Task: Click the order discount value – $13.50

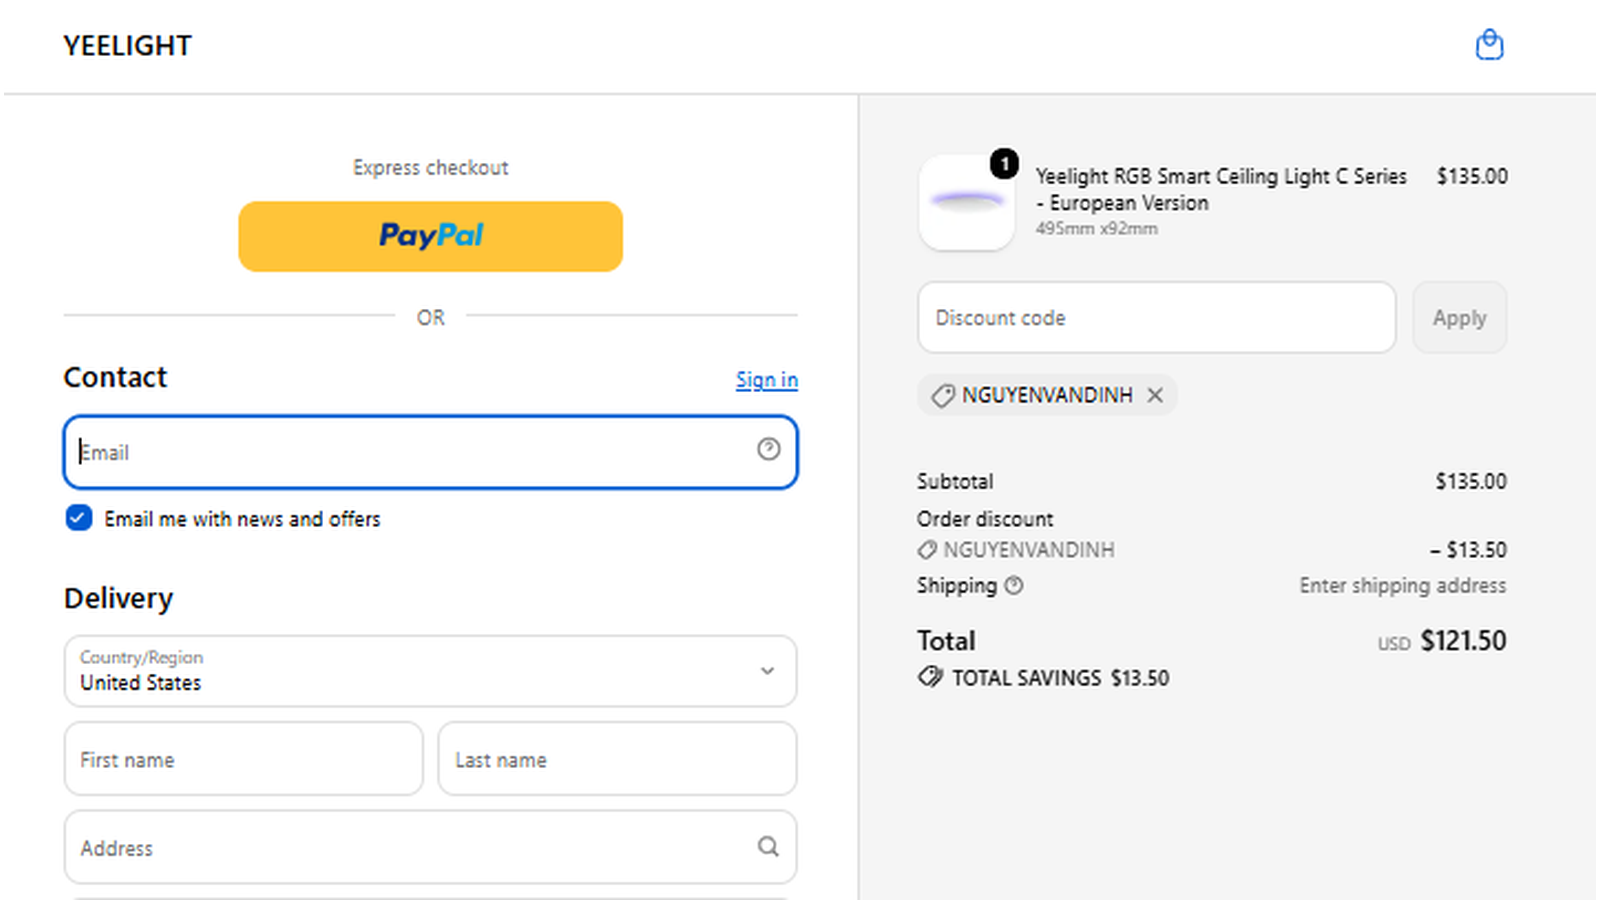Action: [x=1468, y=549]
